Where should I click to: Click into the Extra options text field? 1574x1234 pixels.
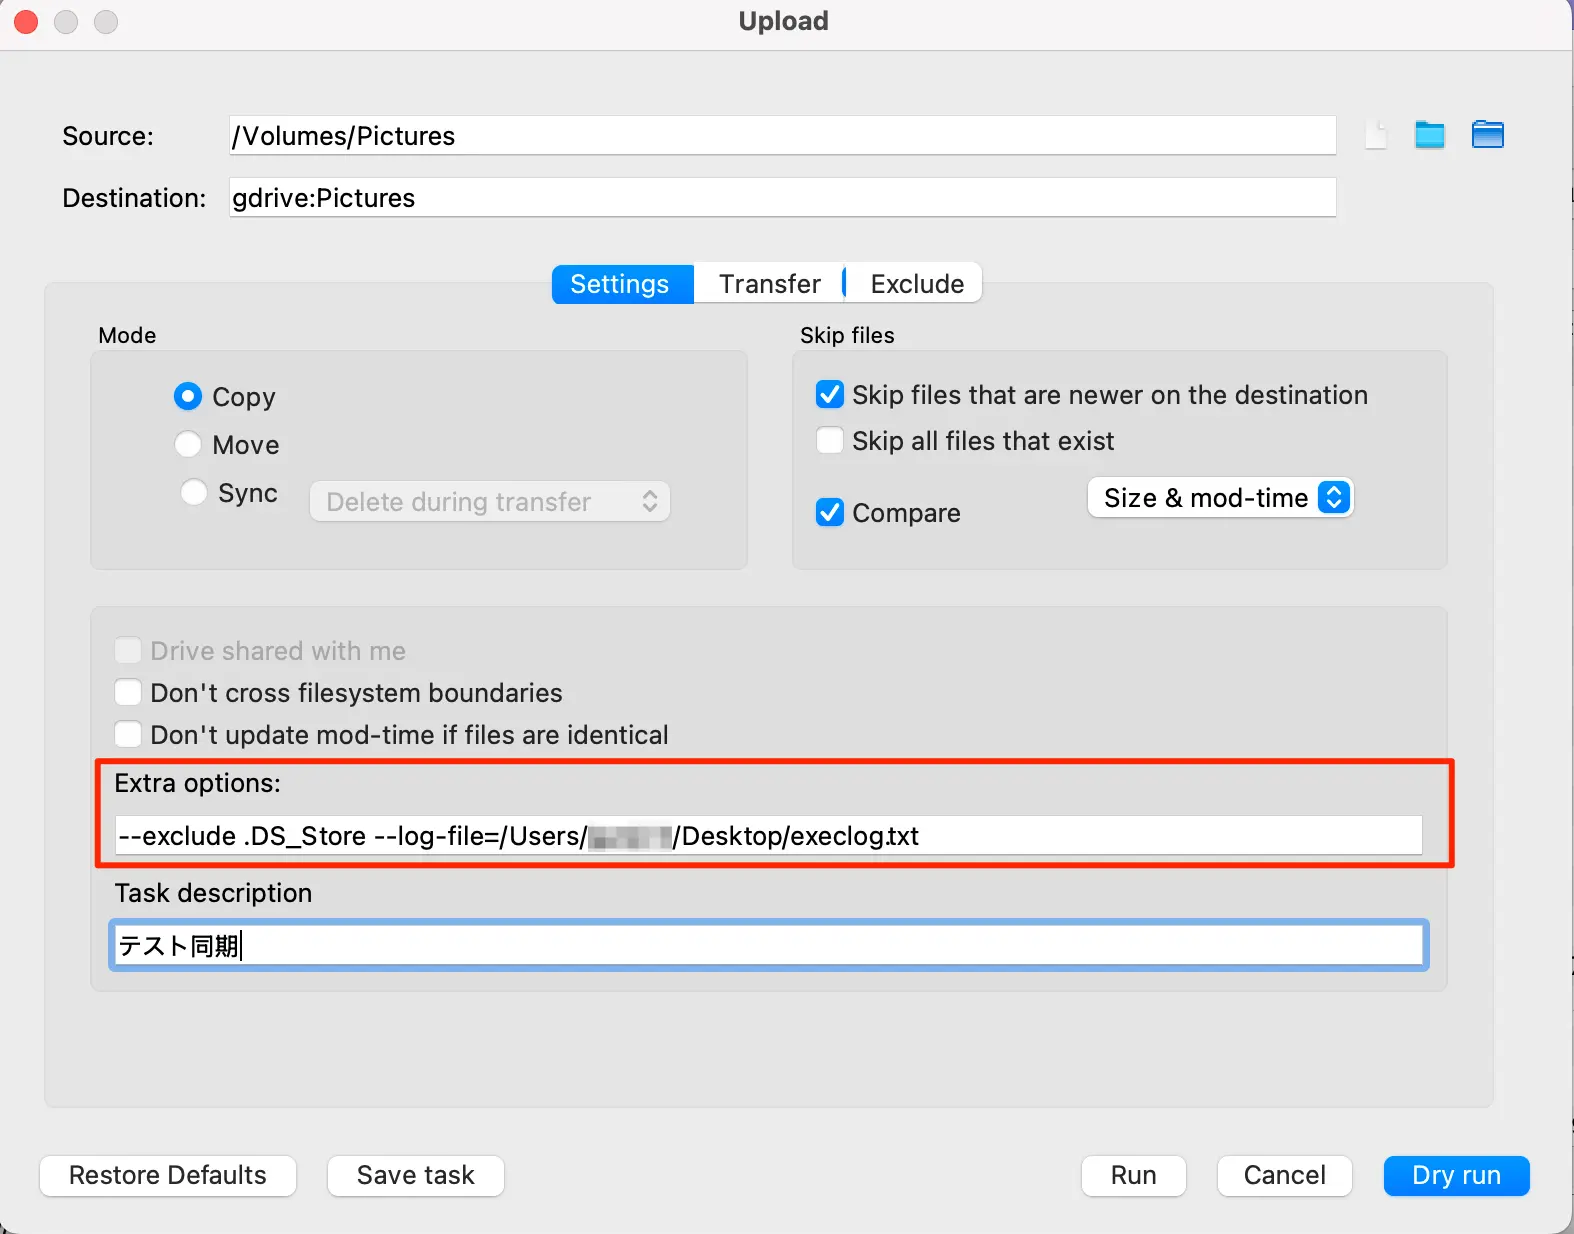pyautogui.click(x=1100, y=836)
